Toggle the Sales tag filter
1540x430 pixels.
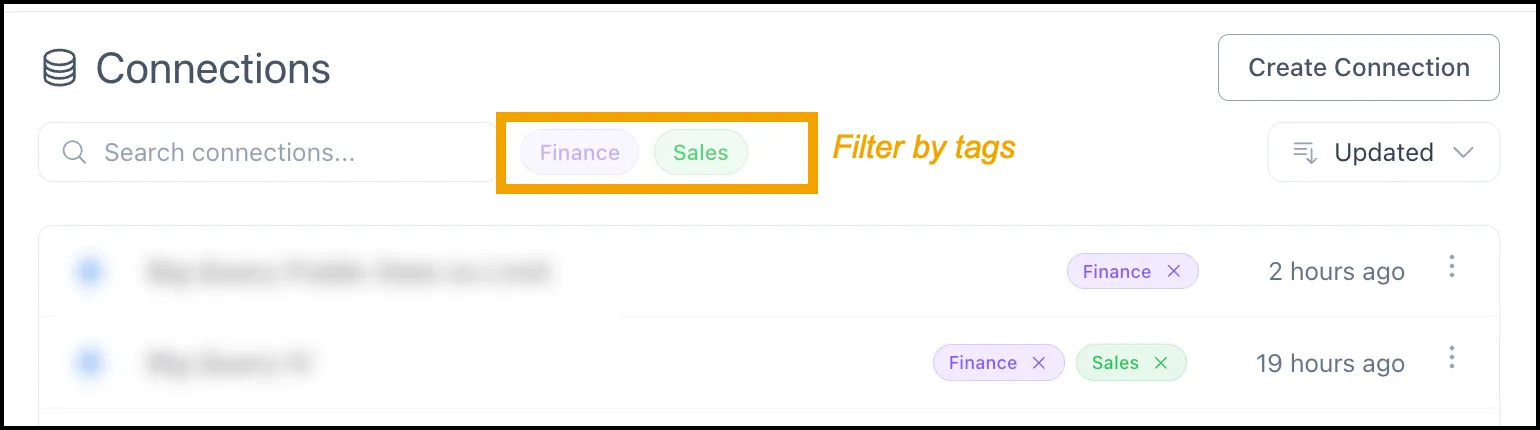700,152
